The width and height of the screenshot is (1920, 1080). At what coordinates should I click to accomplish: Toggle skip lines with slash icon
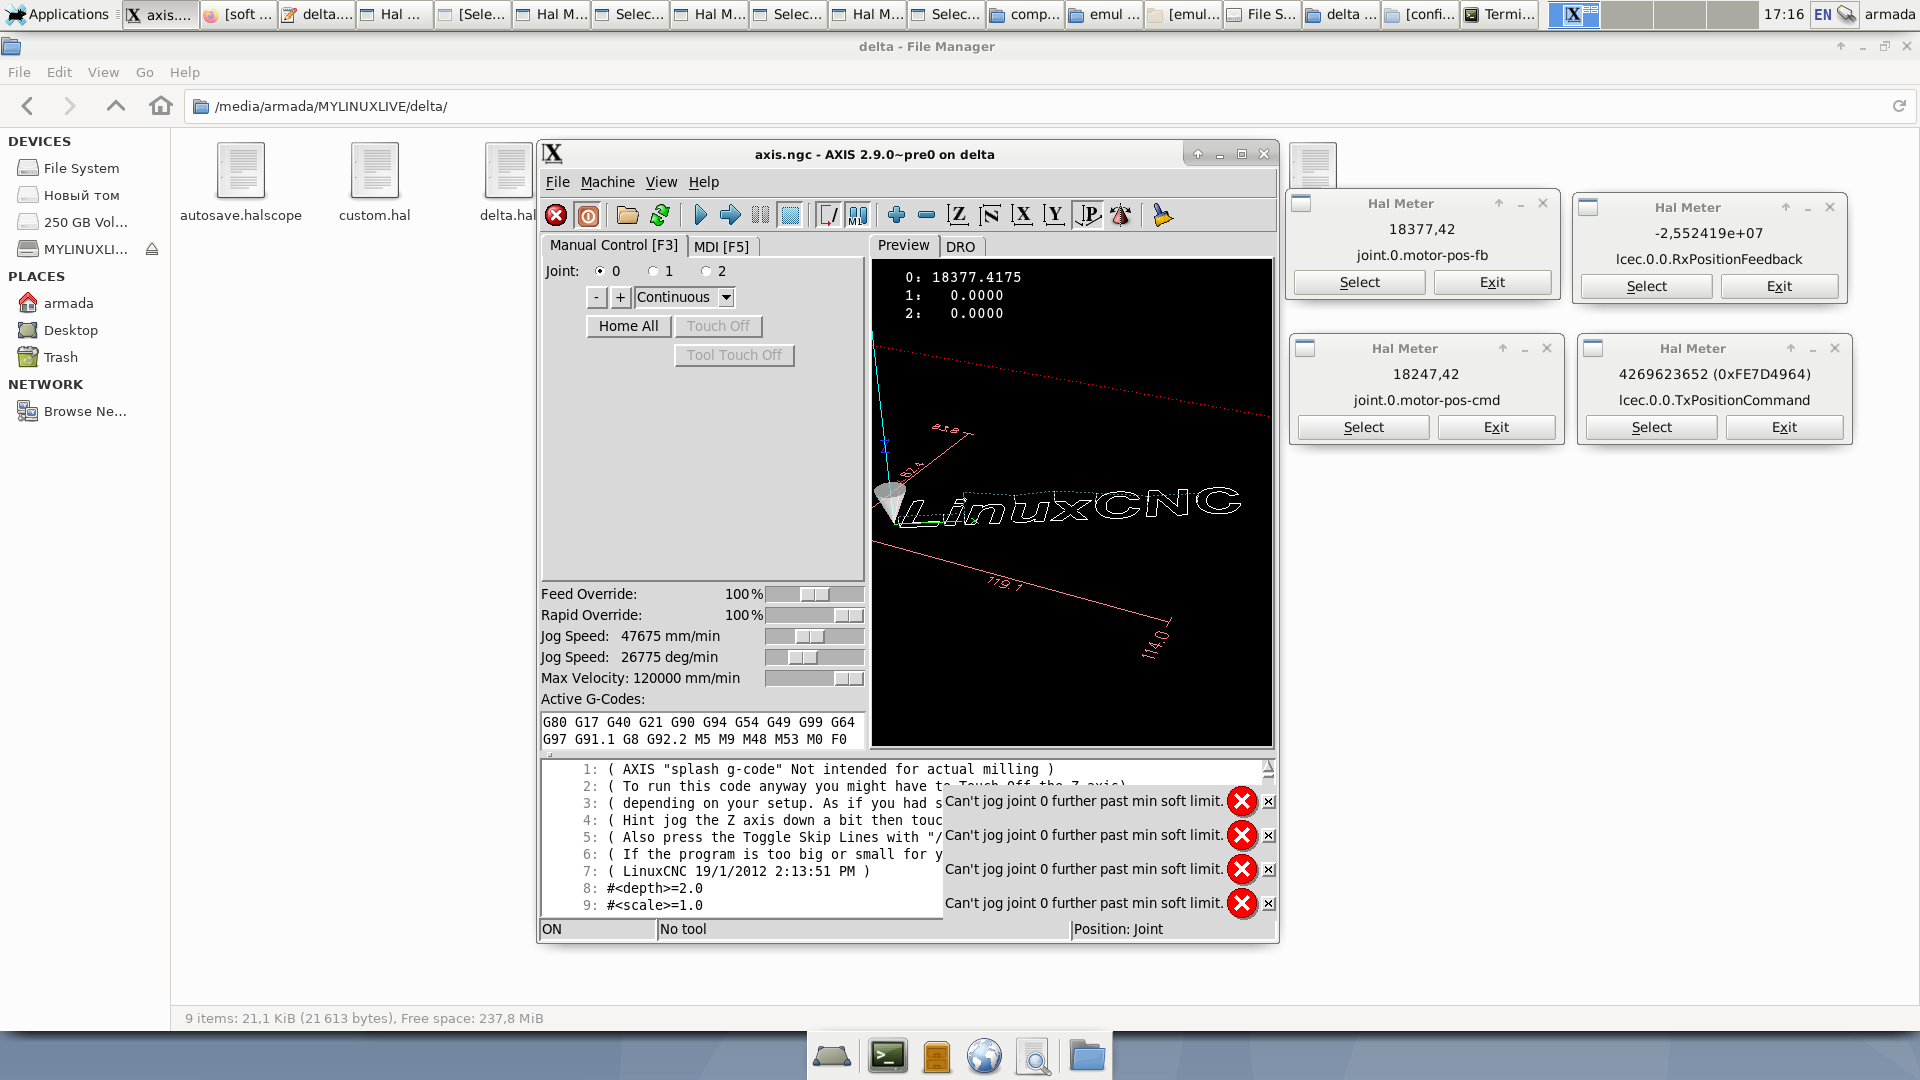click(x=828, y=215)
